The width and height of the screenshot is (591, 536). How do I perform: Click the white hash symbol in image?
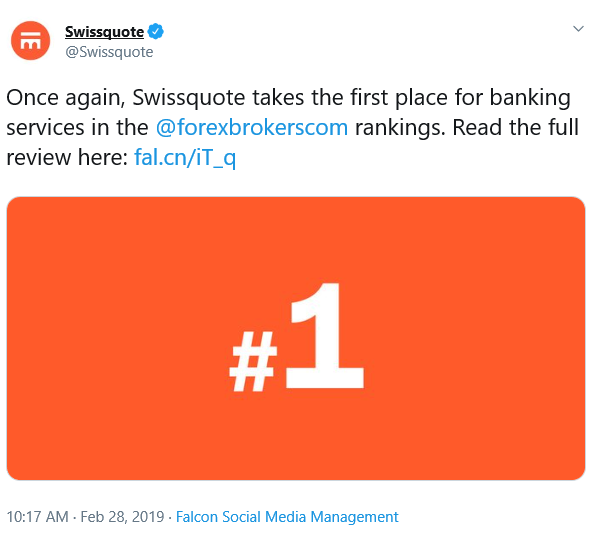click(253, 361)
